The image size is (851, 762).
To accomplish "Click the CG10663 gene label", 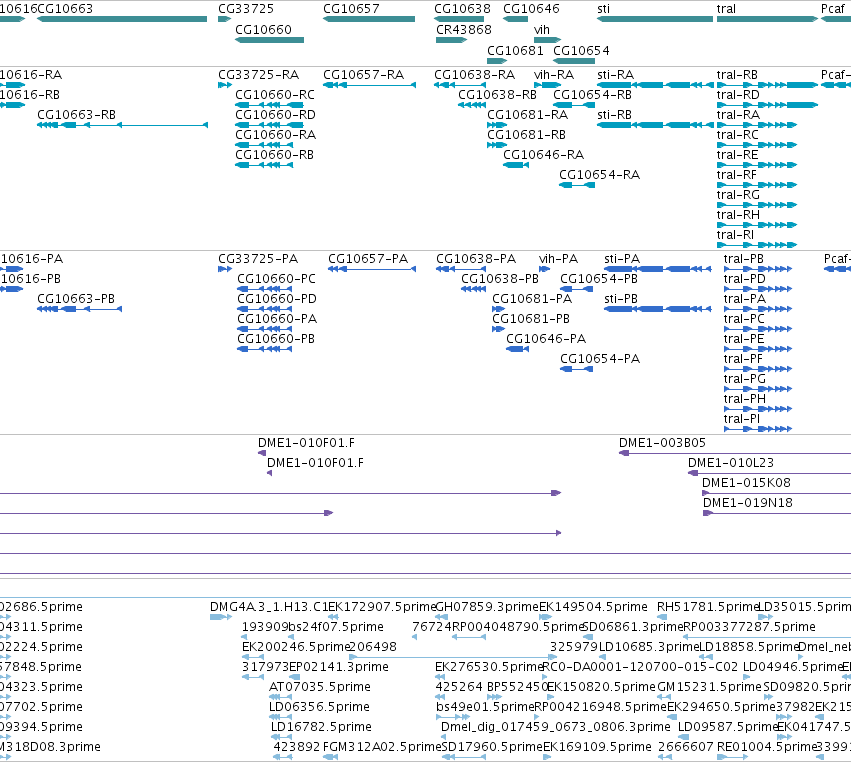I will click(x=65, y=9).
